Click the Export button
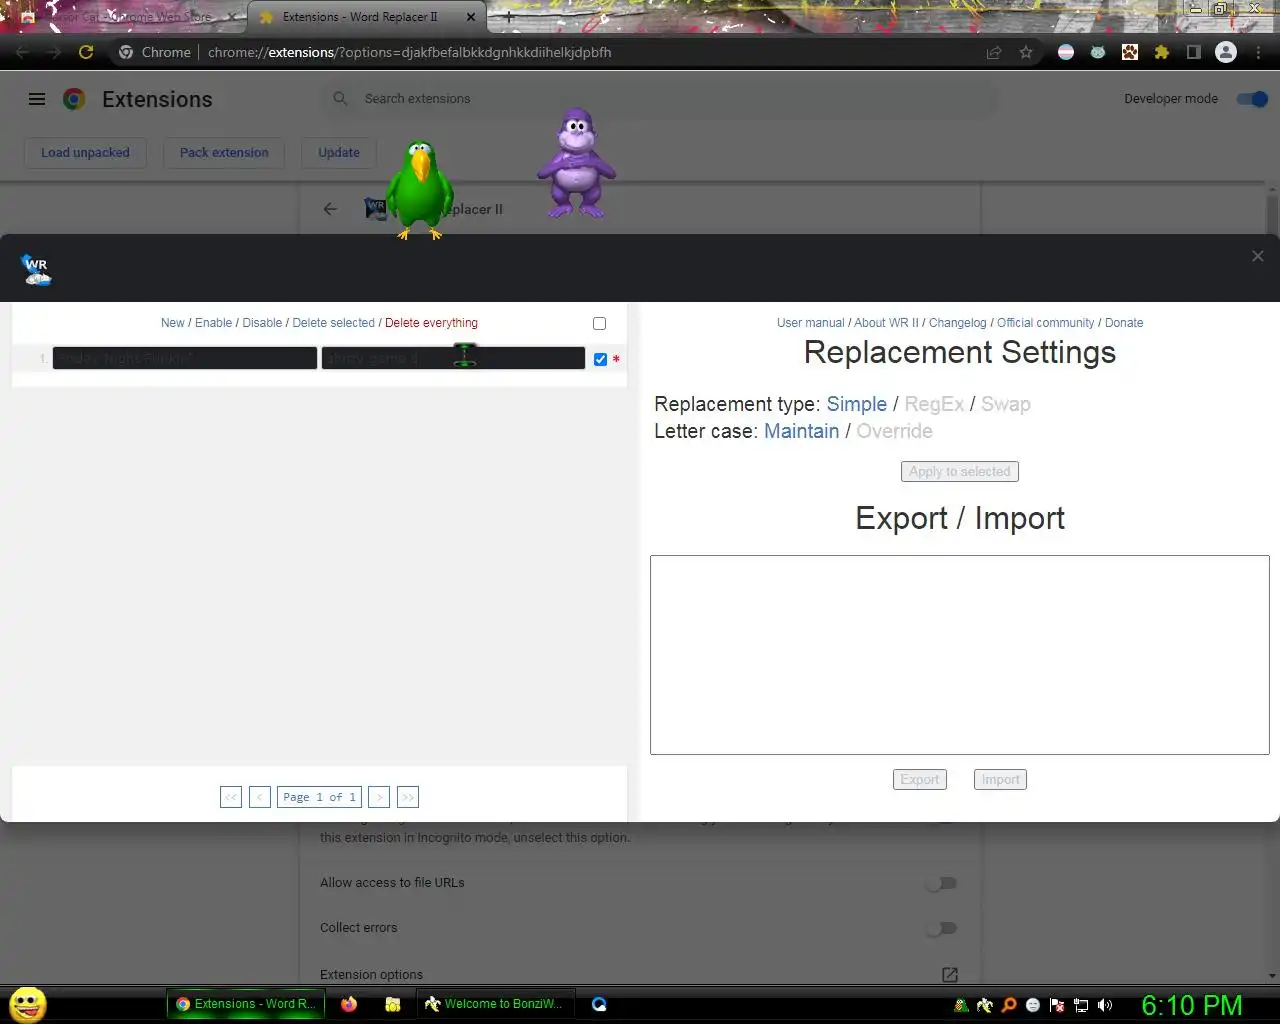Image resolution: width=1280 pixels, height=1024 pixels. (919, 780)
